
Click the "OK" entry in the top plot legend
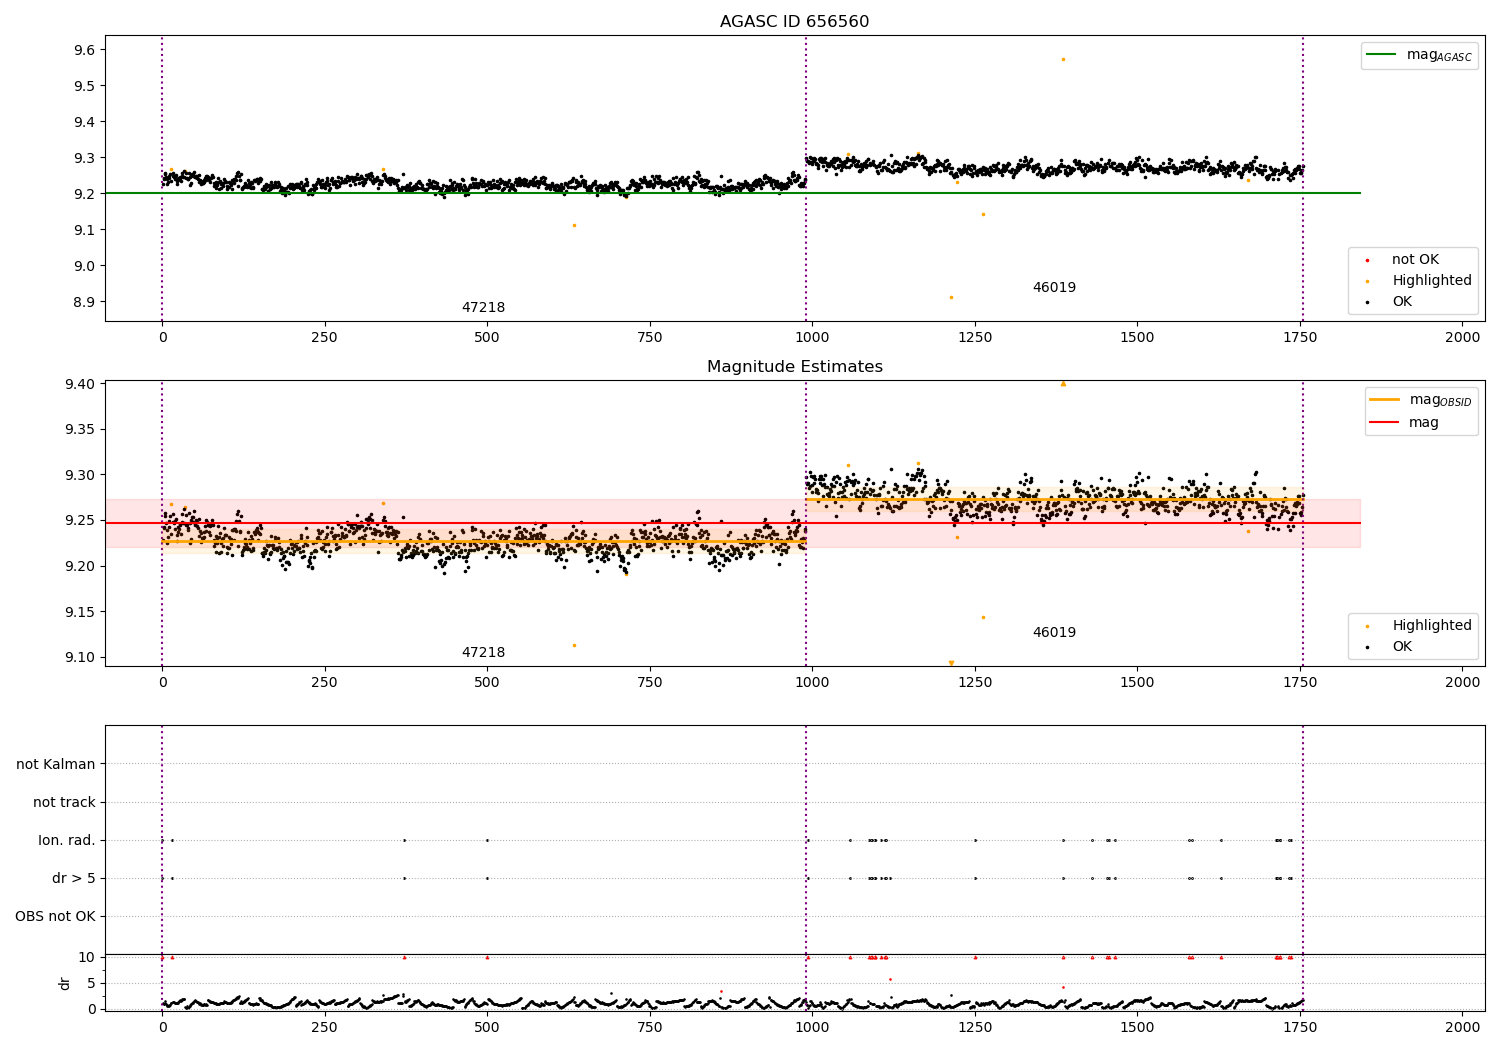1402,302
